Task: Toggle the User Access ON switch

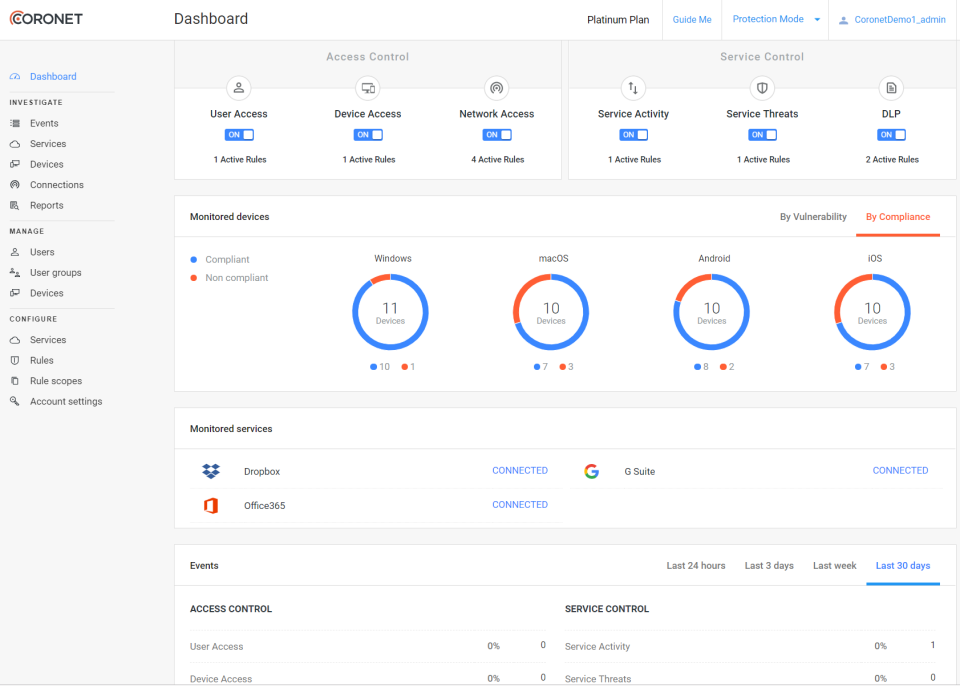Action: pyautogui.click(x=240, y=135)
